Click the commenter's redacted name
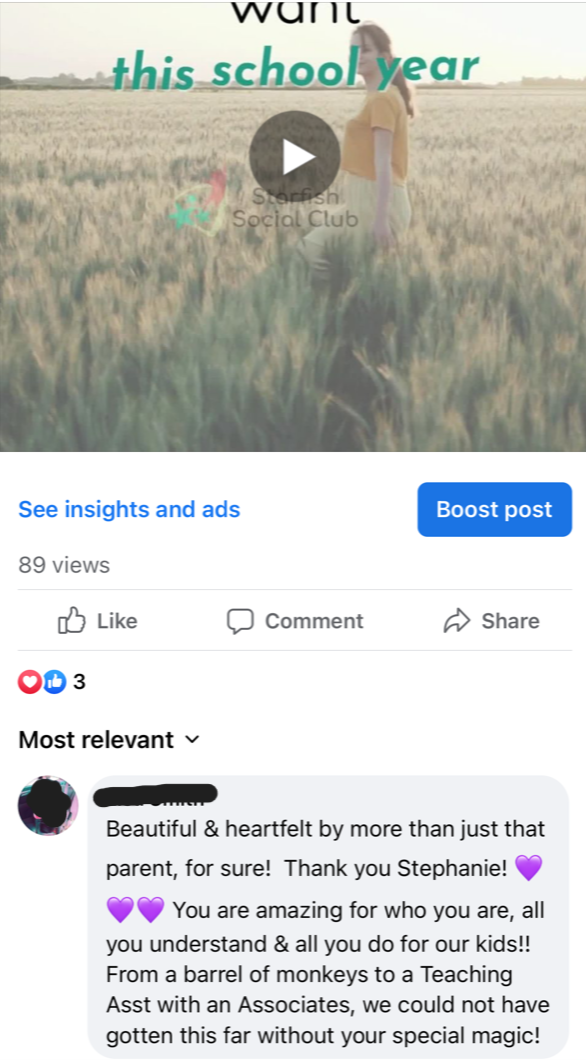Image resolution: width=587 pixels, height=1060 pixels. pos(156,796)
